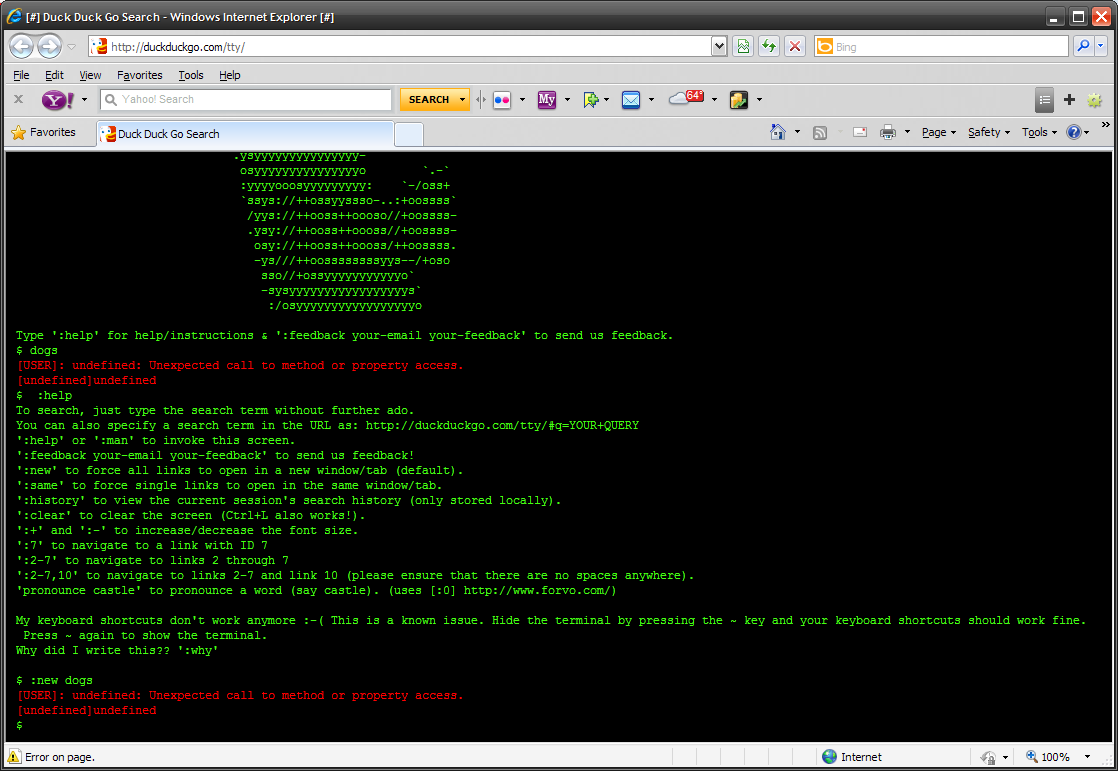Click the Internet zone status indicator

tap(851, 757)
